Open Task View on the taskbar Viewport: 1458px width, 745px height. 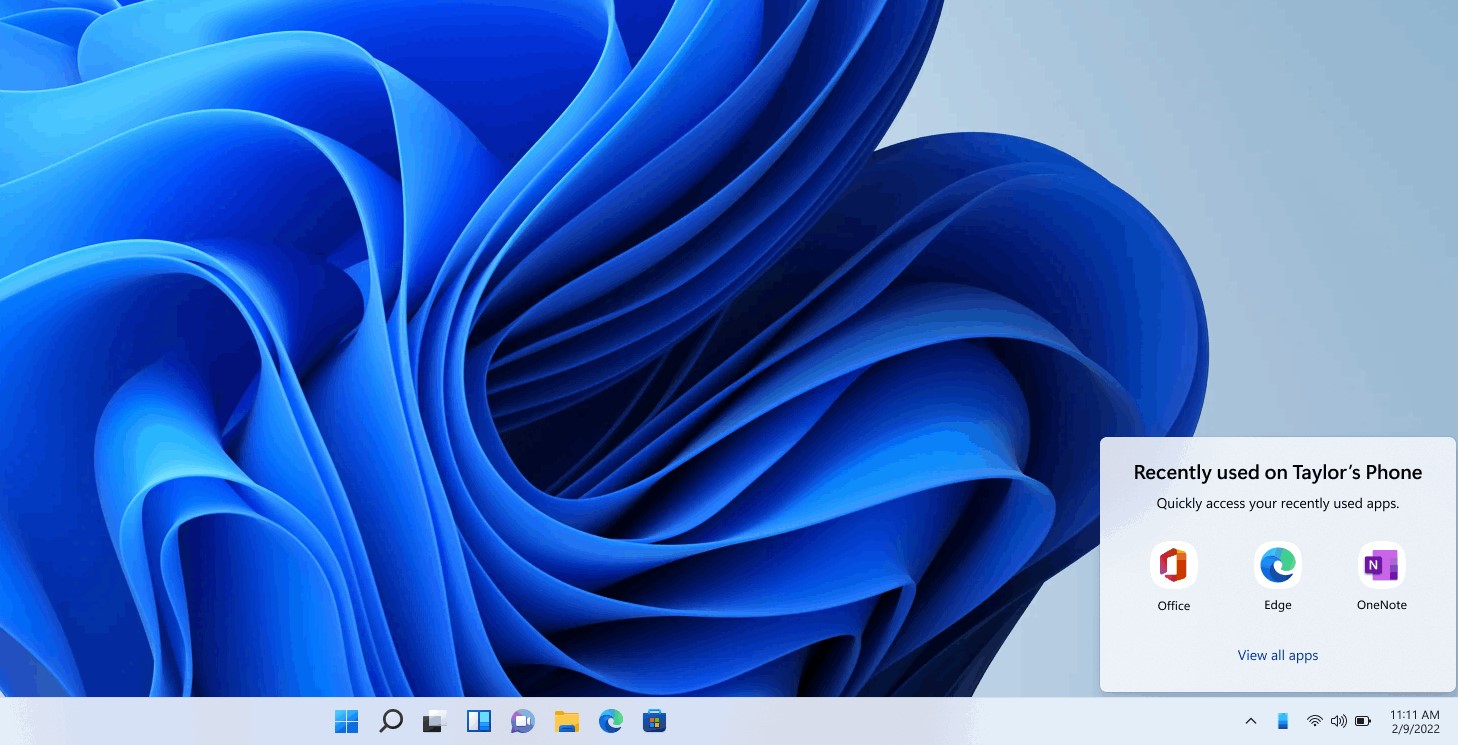click(434, 721)
